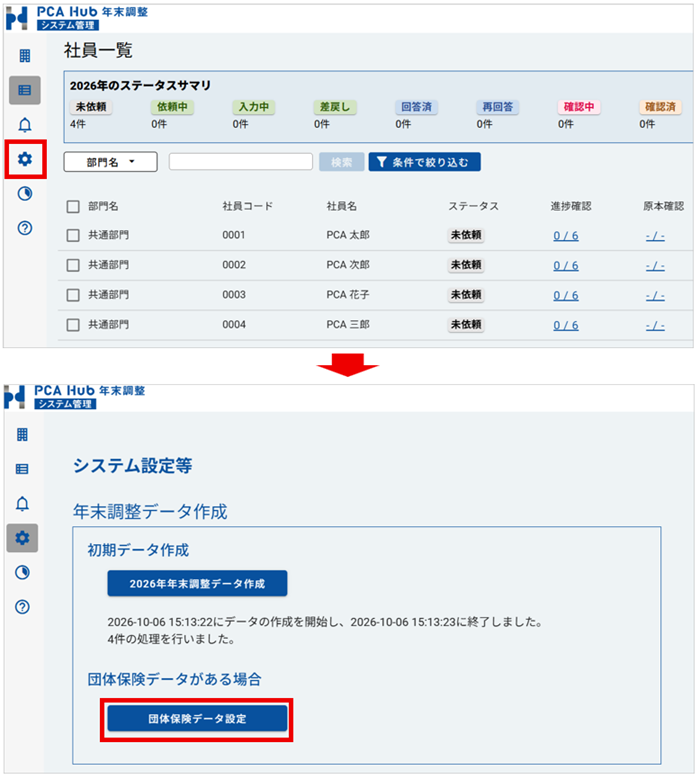
Task: Open the settings gear in the upper sidebar
Action: [25, 159]
